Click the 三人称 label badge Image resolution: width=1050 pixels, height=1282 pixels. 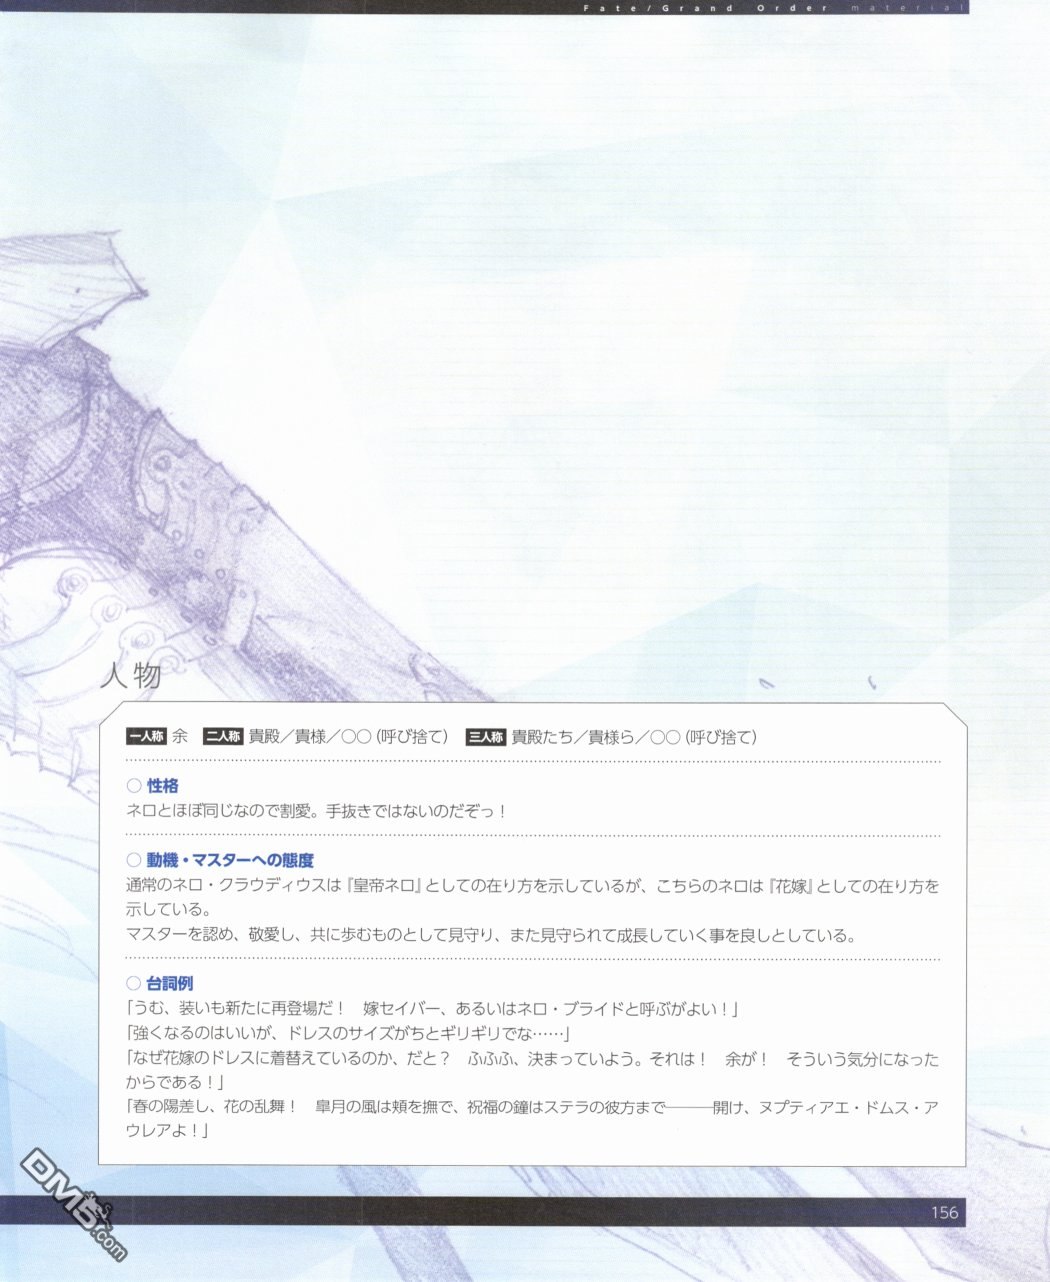(x=486, y=737)
